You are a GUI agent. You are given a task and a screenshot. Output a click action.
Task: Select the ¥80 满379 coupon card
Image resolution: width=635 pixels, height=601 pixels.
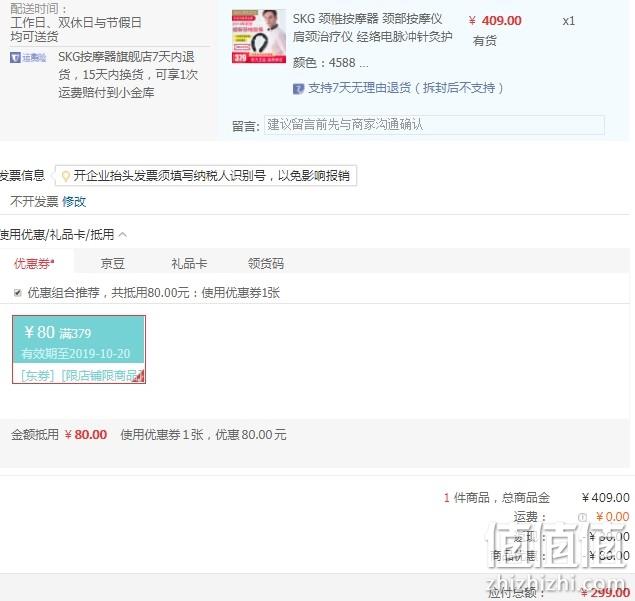click(79, 349)
